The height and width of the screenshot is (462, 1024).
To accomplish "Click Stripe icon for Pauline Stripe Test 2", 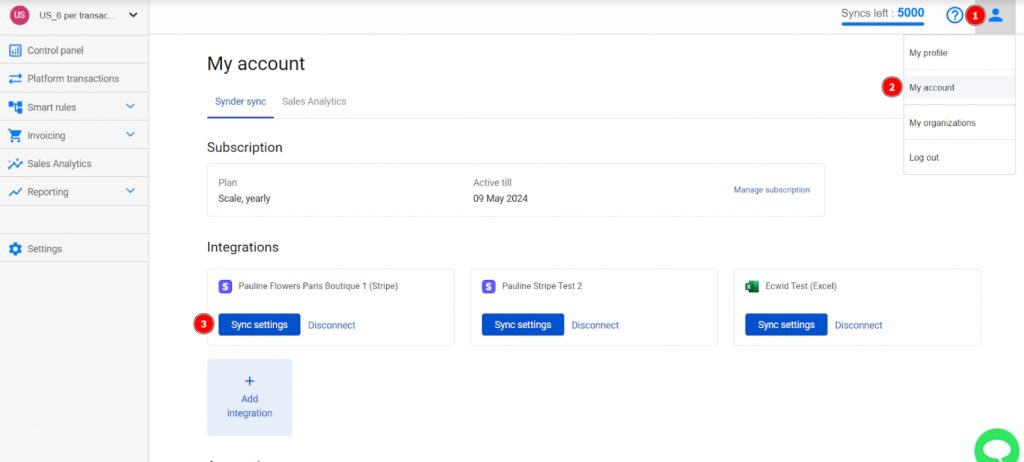I will click(x=488, y=286).
